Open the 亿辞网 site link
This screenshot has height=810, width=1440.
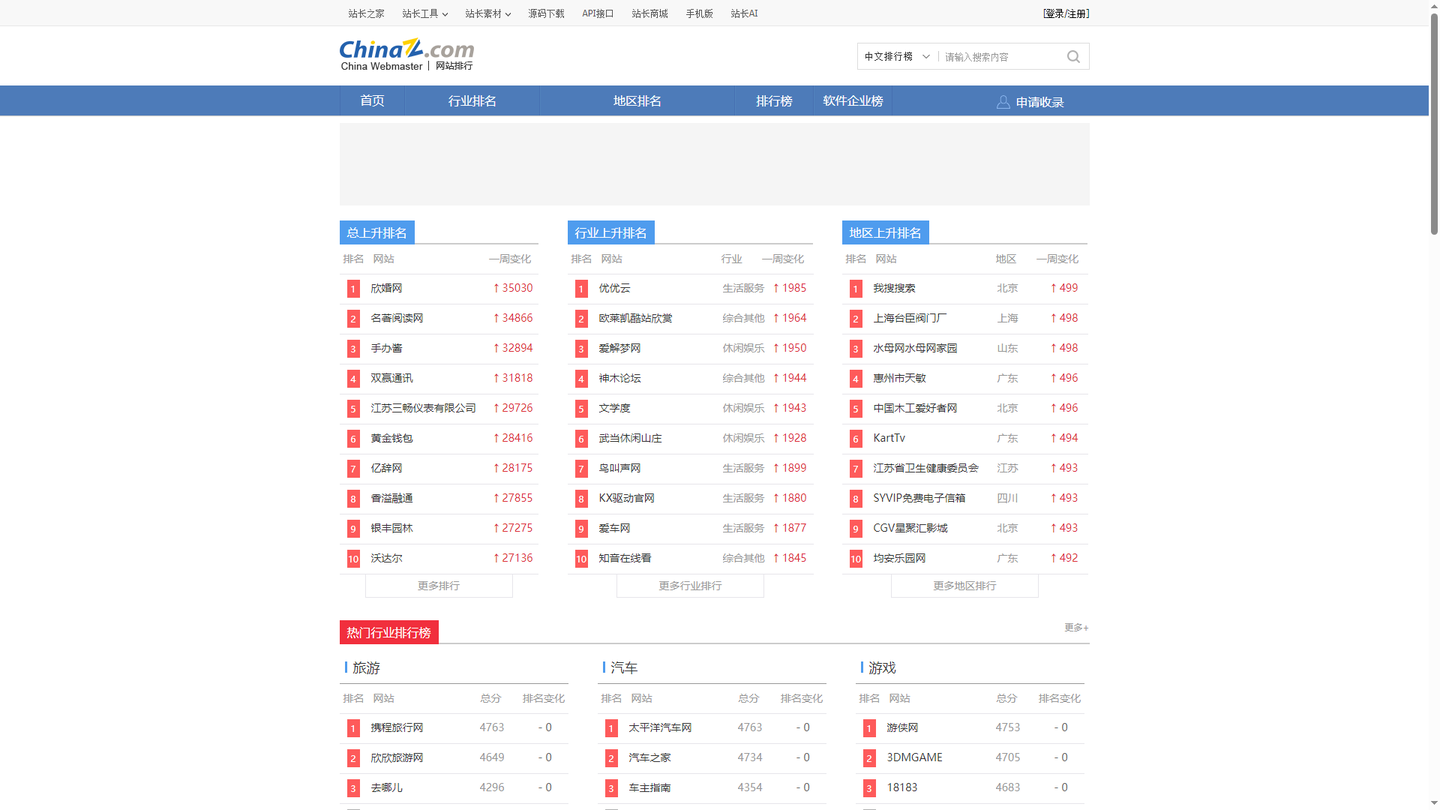pyautogui.click(x=387, y=468)
